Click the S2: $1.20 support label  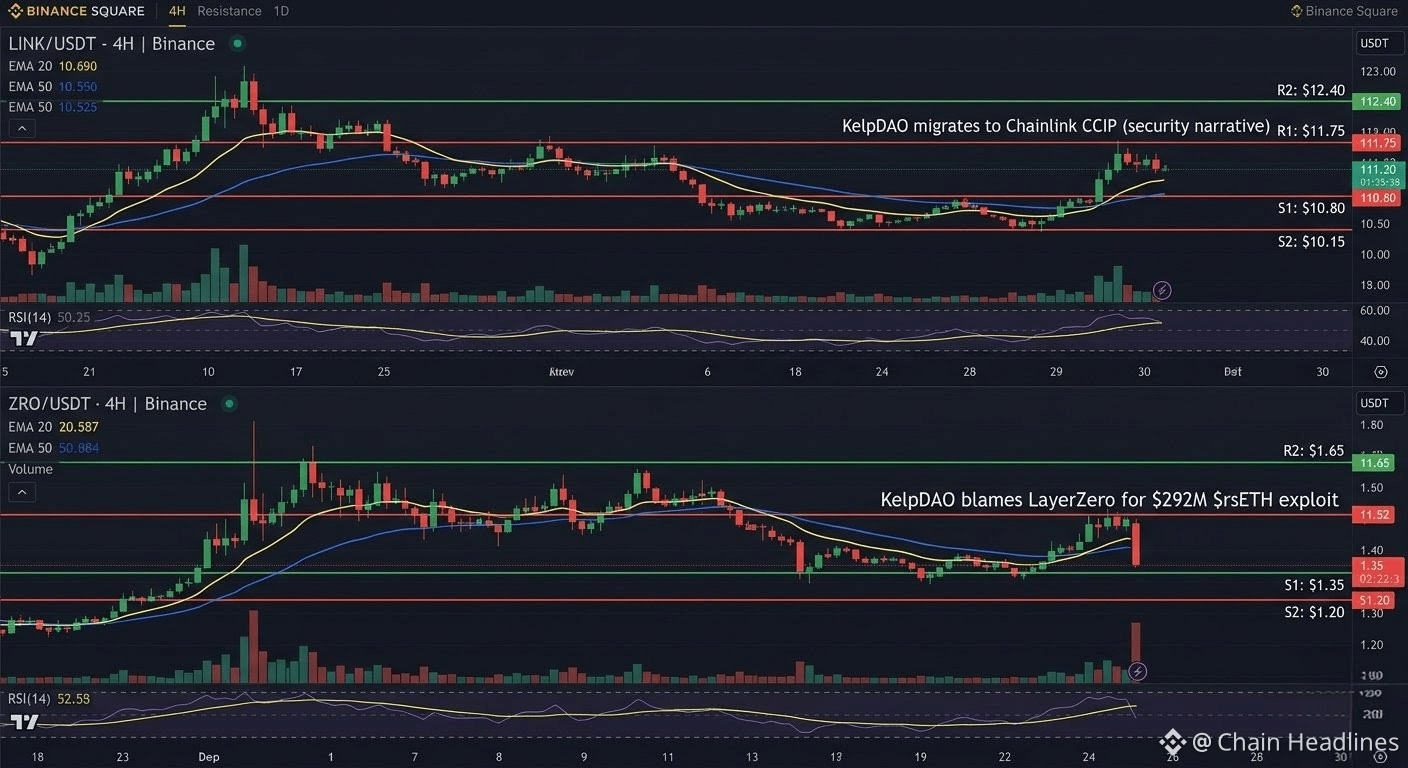[1314, 612]
